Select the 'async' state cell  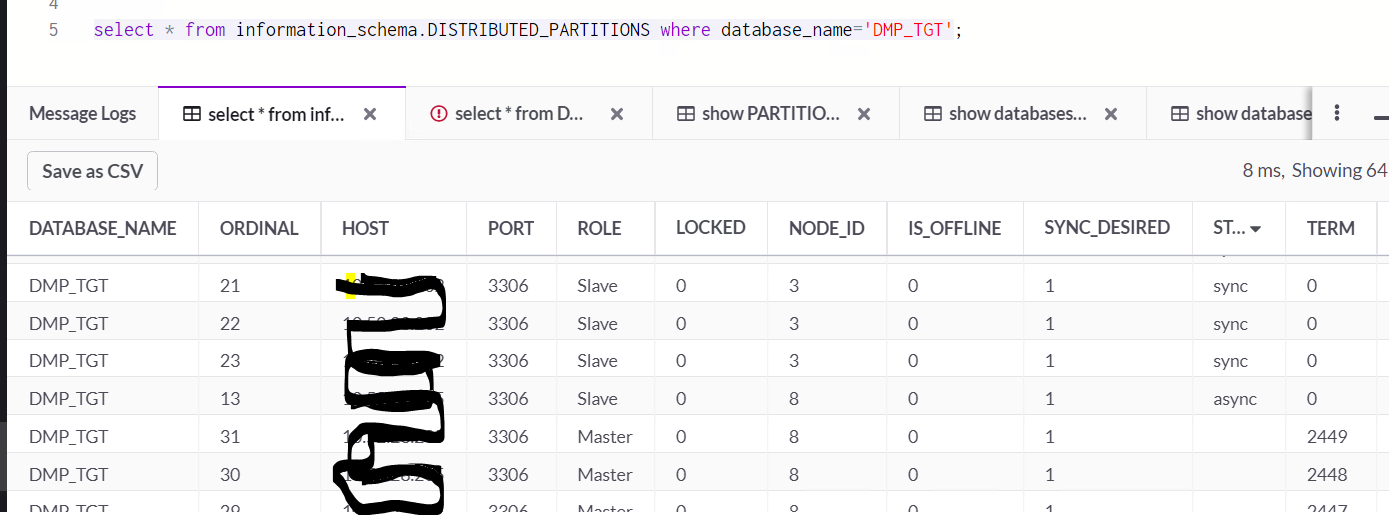(1233, 399)
